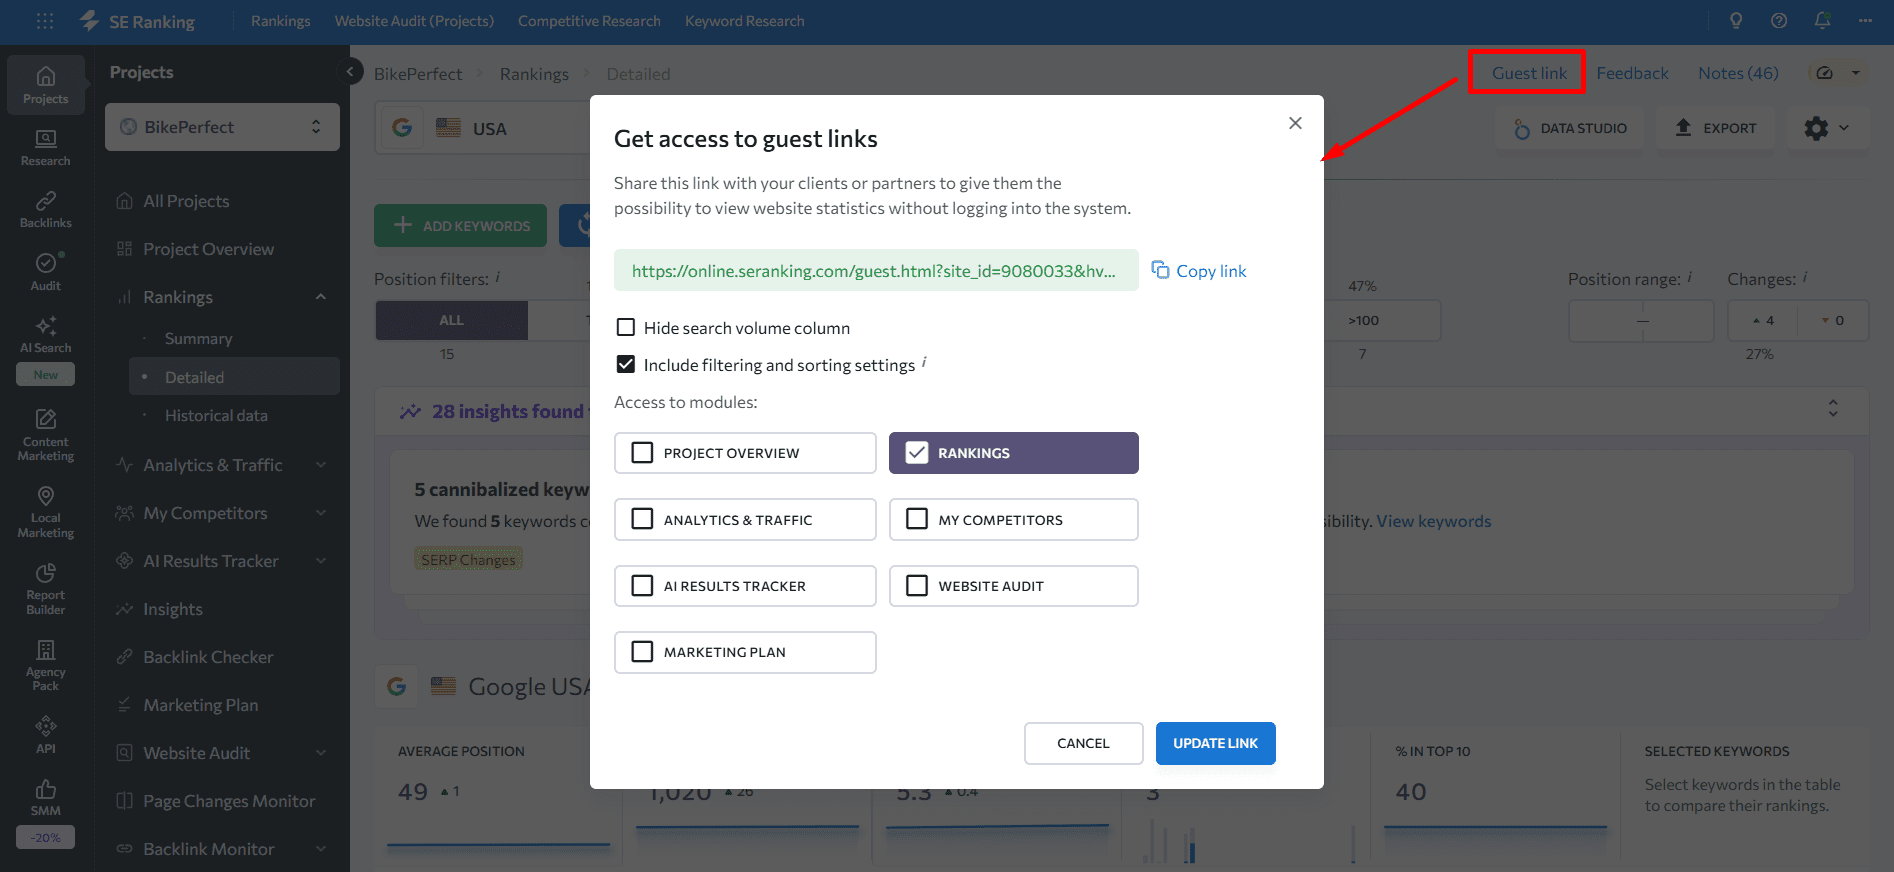Enable Marketing Plan module access
The height and width of the screenshot is (872, 1894).
point(745,652)
